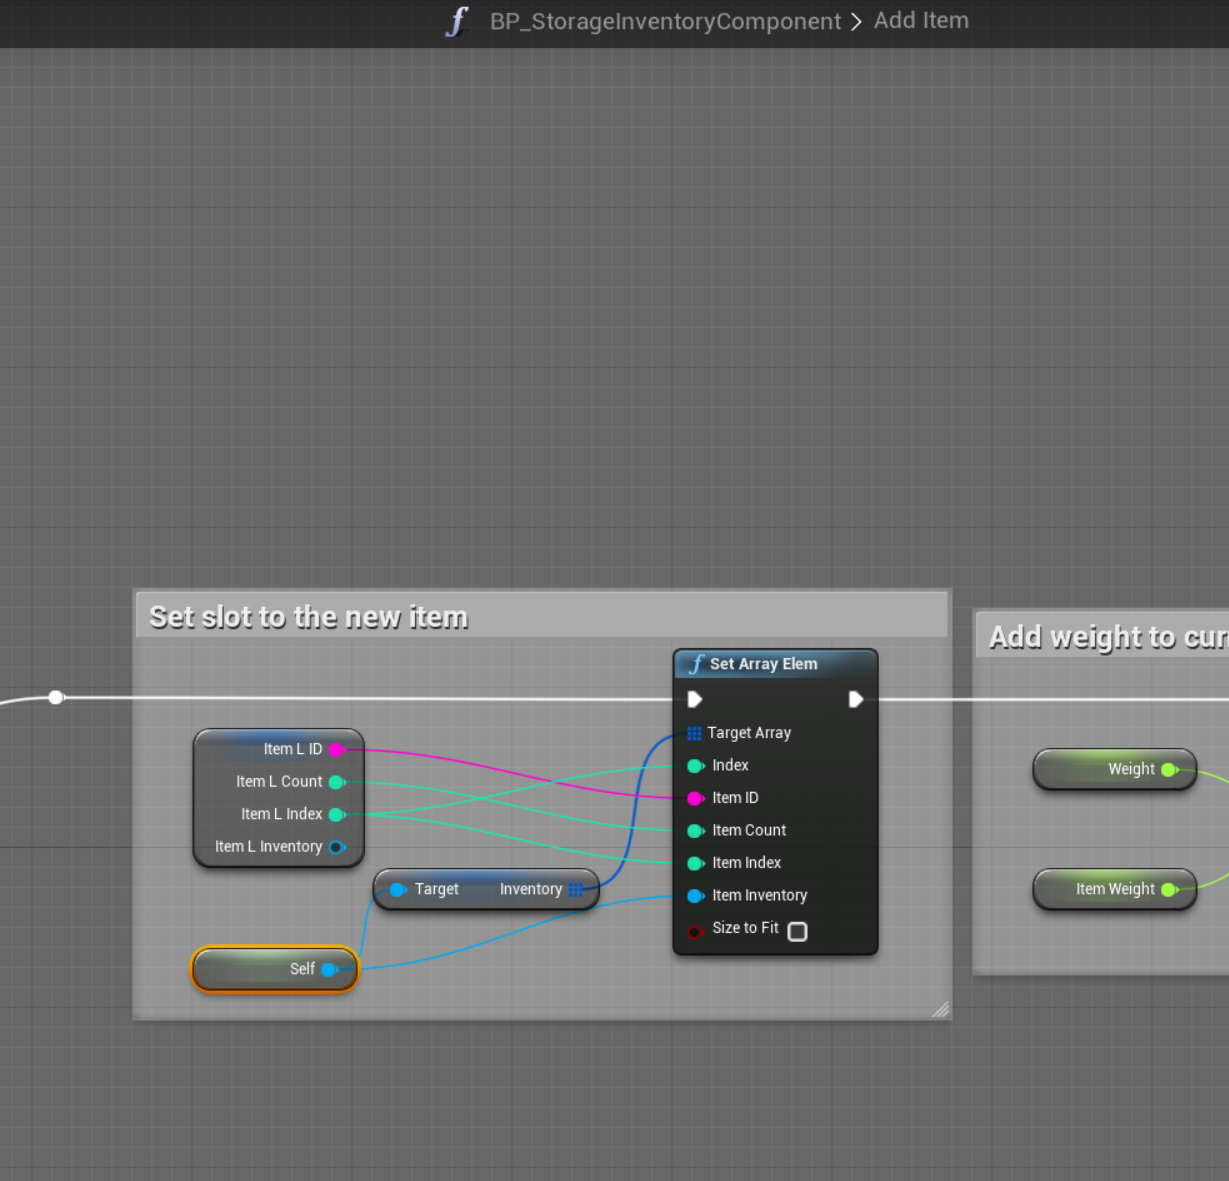
Task: Click the comment box resize handle corner
Action: (940, 1009)
